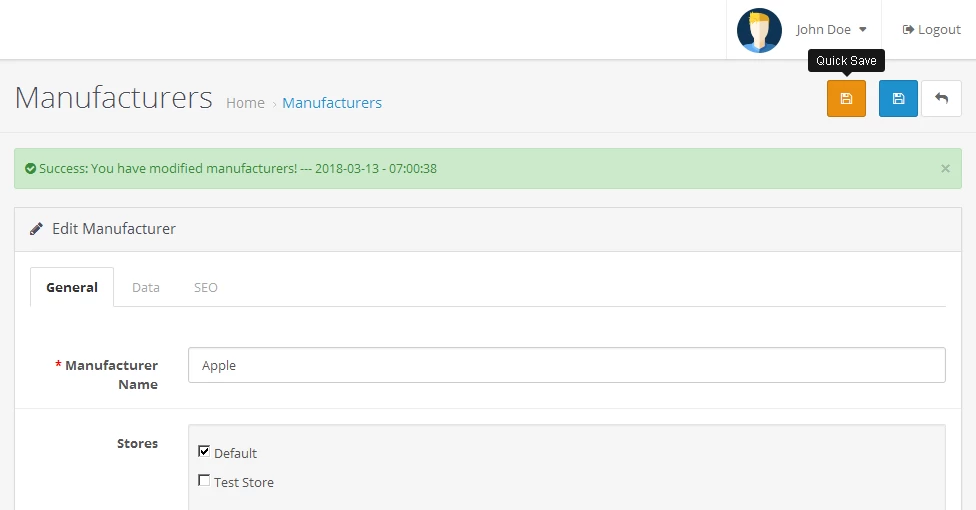The height and width of the screenshot is (510, 976).
Task: Switch to the SEO tab
Action: pos(205,287)
